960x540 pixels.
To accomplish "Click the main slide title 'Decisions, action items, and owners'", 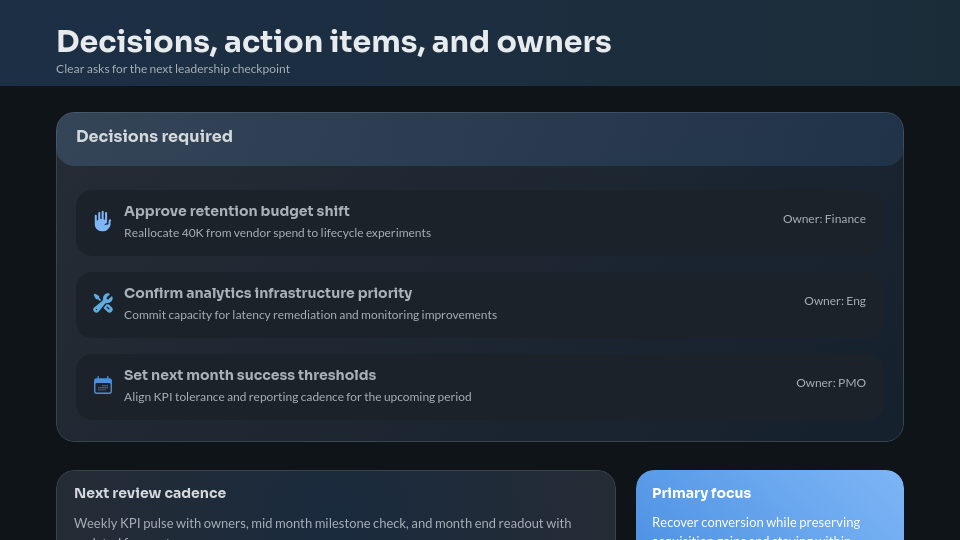I will (x=333, y=42).
